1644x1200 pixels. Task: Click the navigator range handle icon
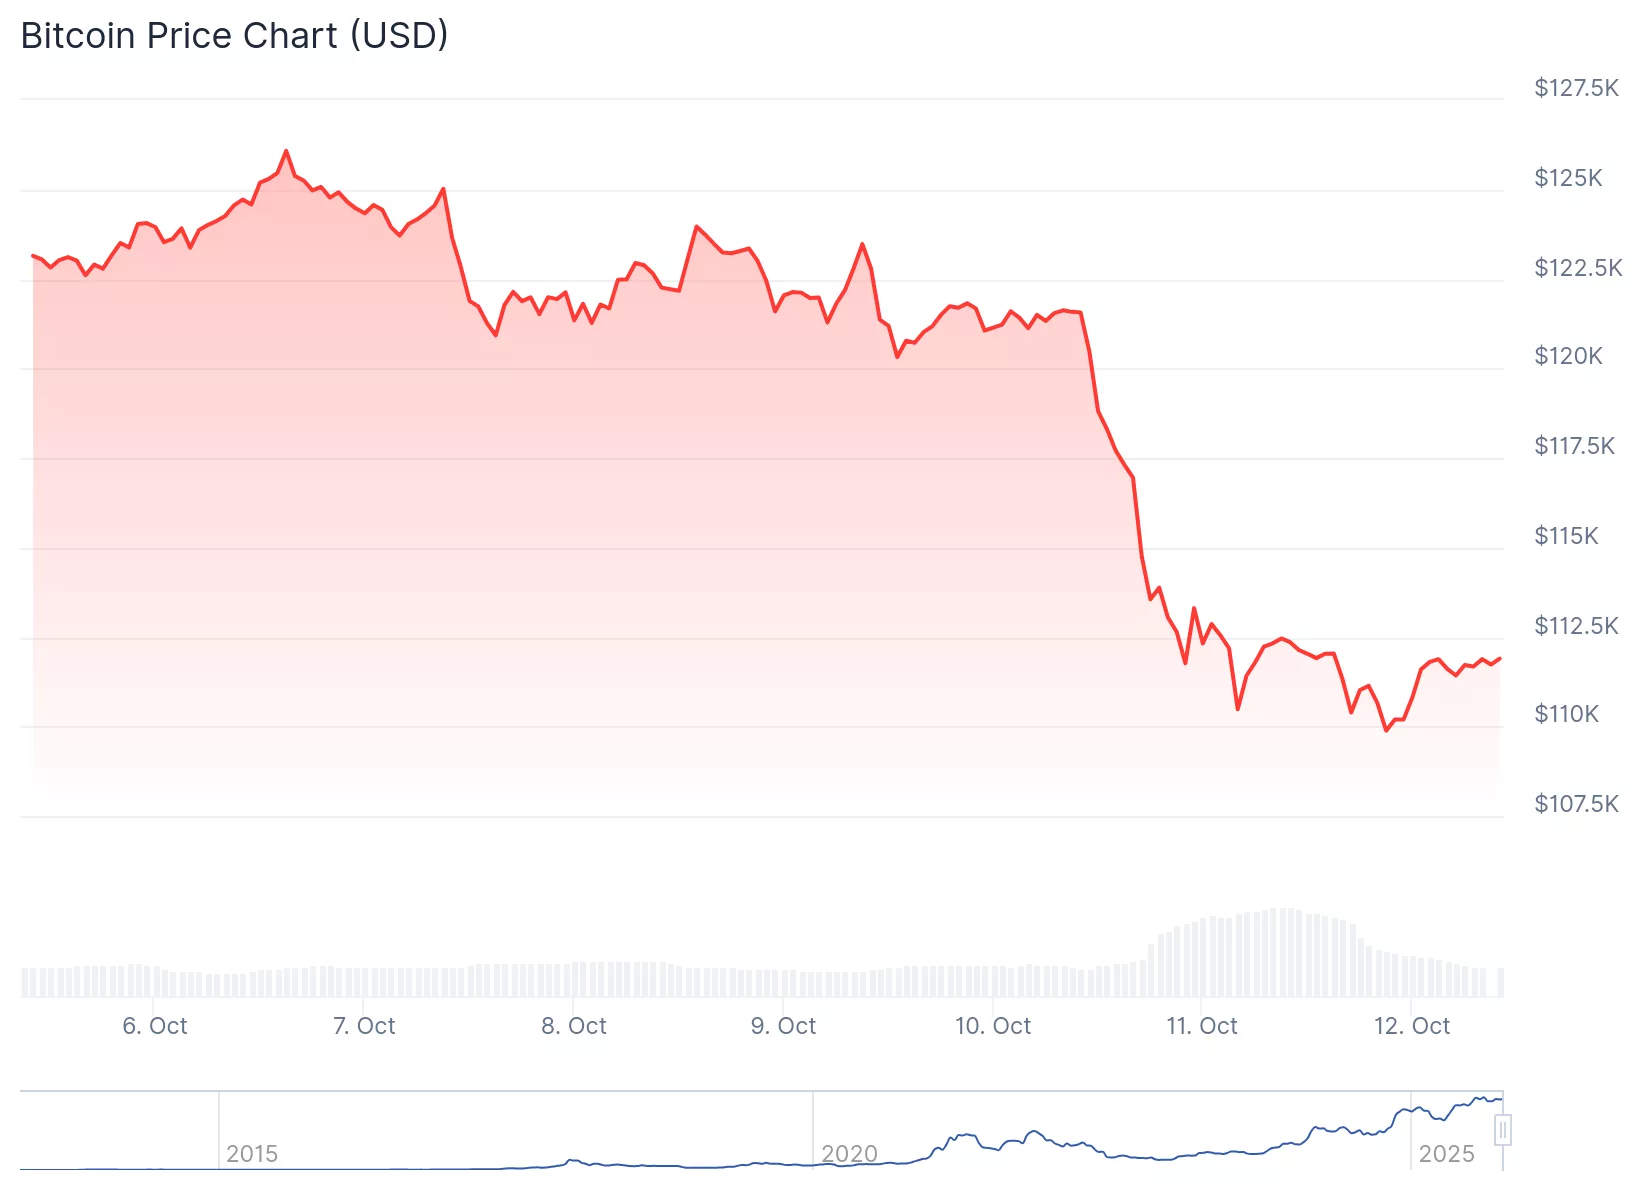(1502, 1130)
